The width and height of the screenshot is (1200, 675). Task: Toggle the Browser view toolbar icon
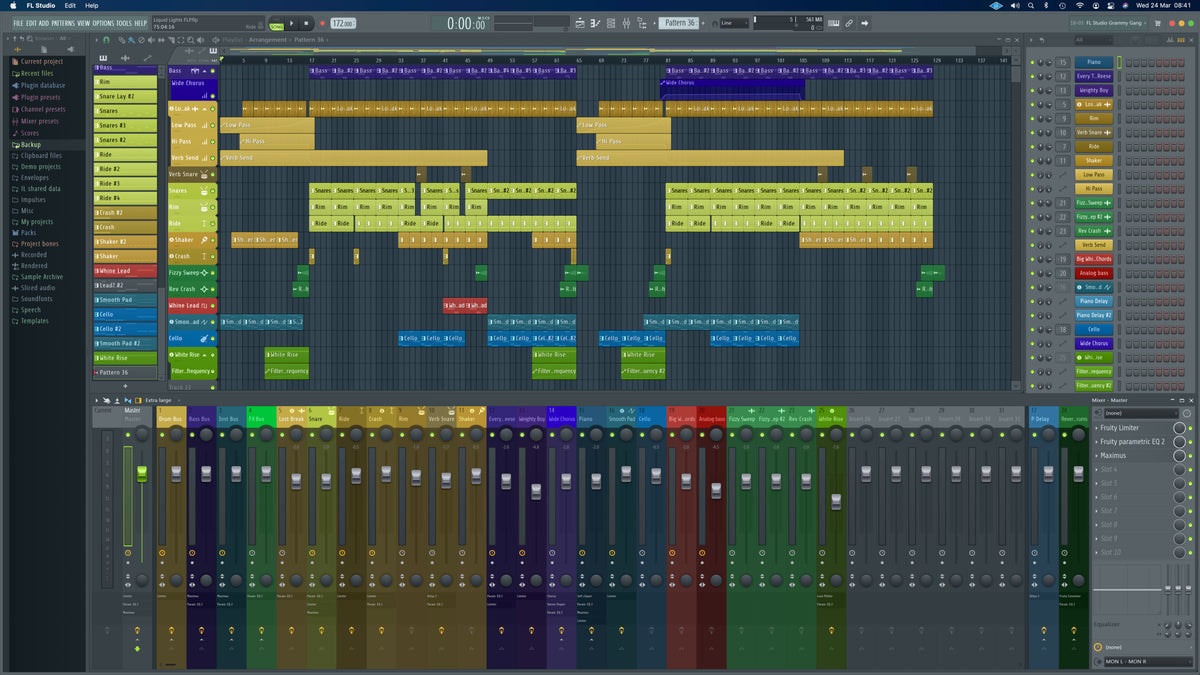point(642,22)
